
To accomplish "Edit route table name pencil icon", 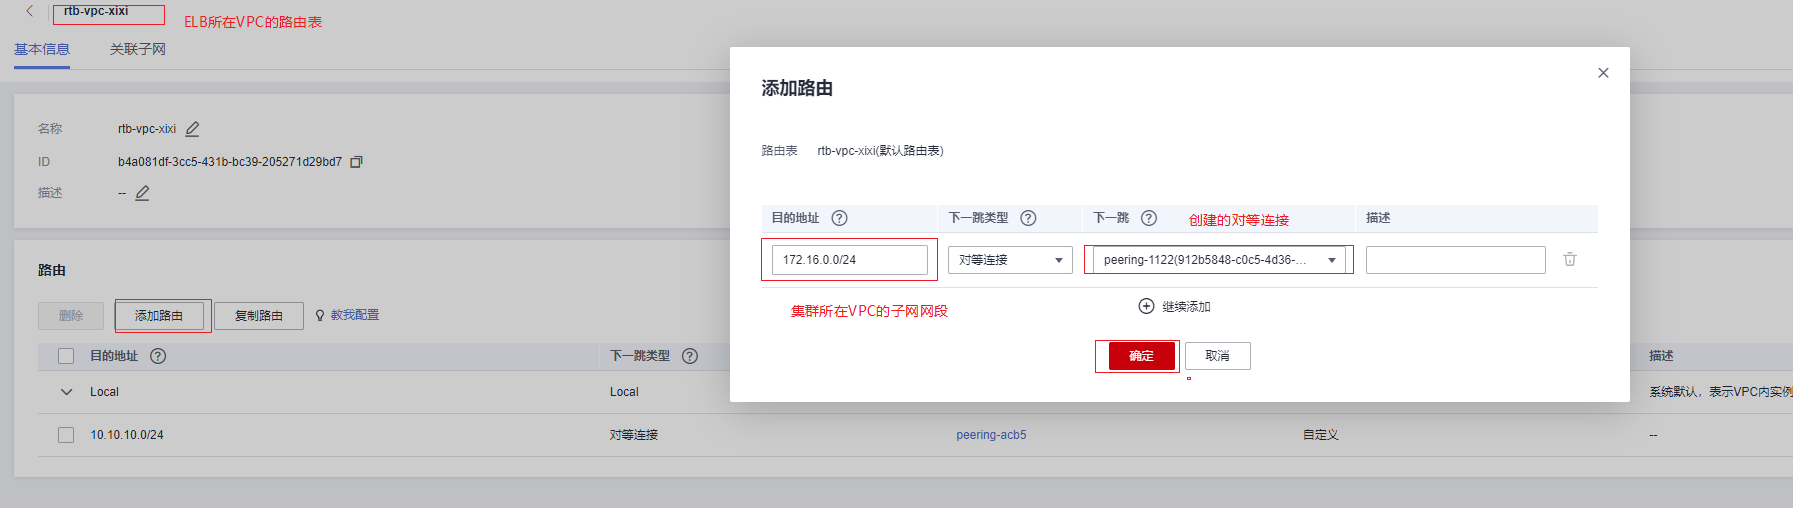I will [193, 129].
